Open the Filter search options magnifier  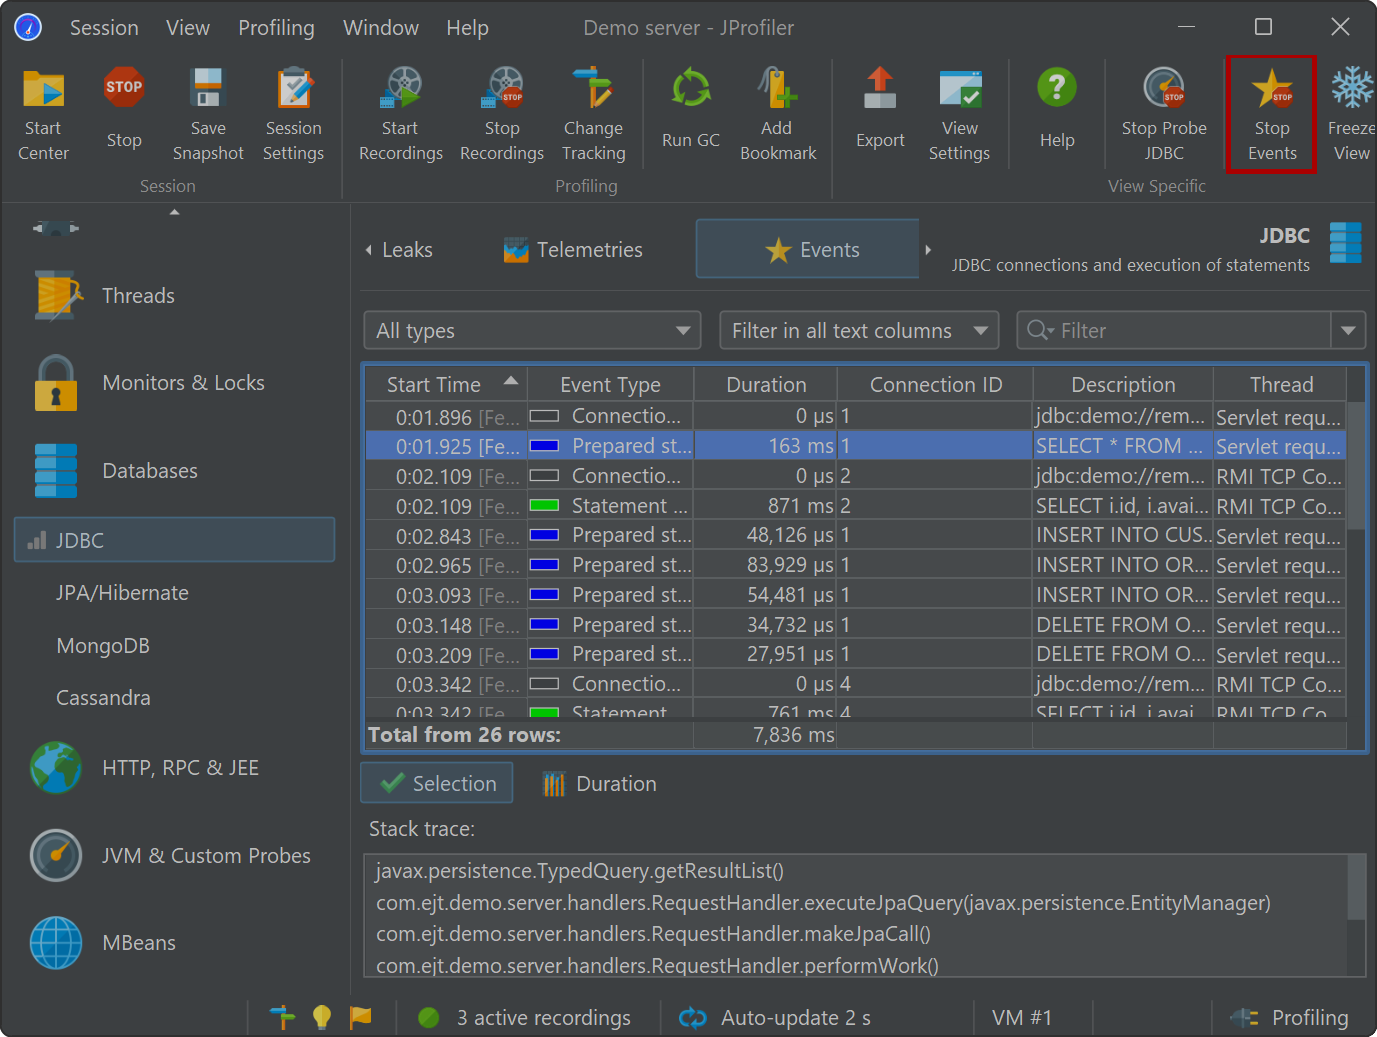(x=1040, y=331)
